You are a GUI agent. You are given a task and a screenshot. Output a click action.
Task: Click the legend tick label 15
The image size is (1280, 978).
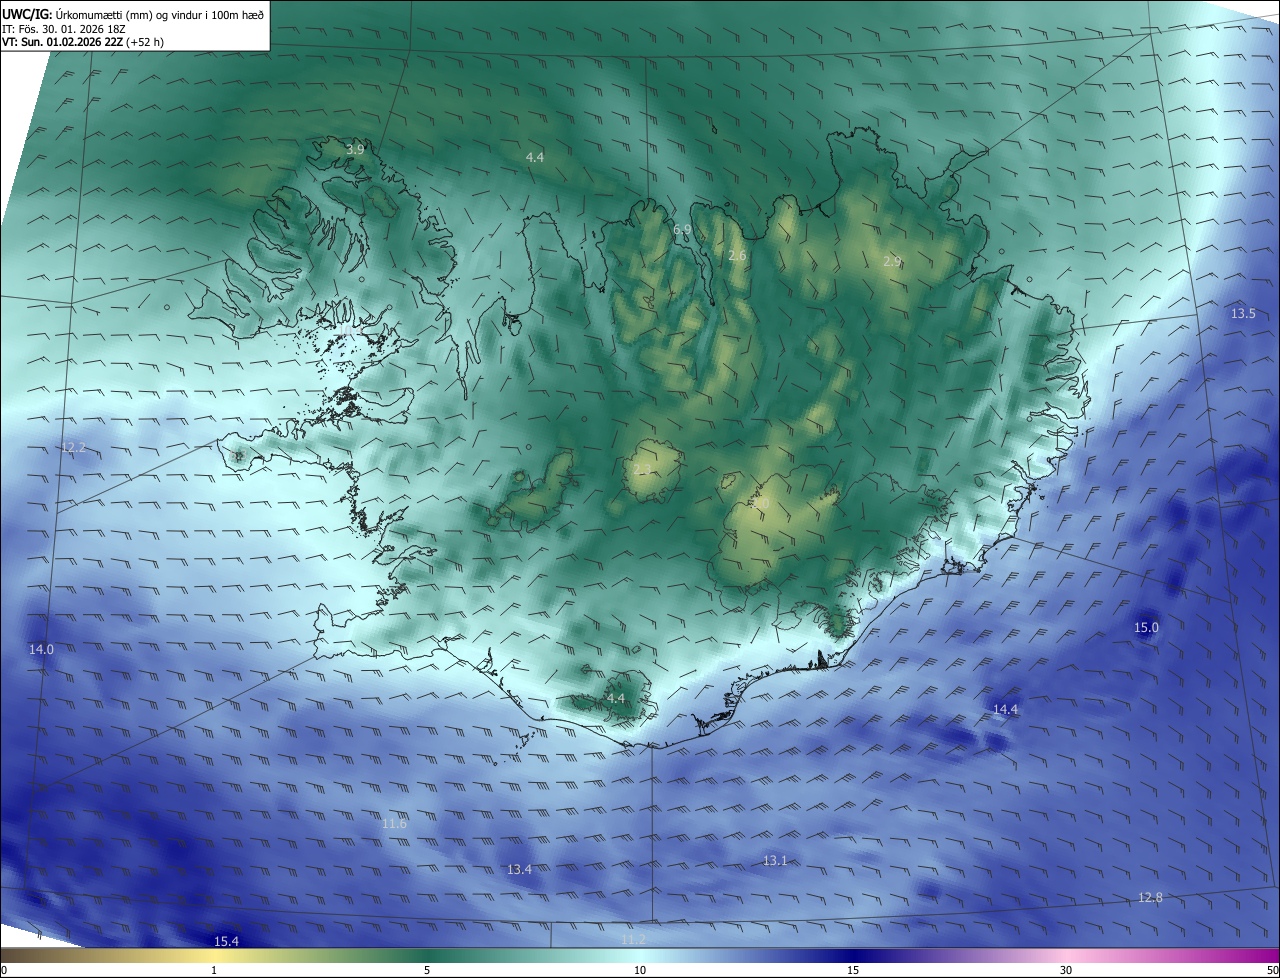click(853, 970)
